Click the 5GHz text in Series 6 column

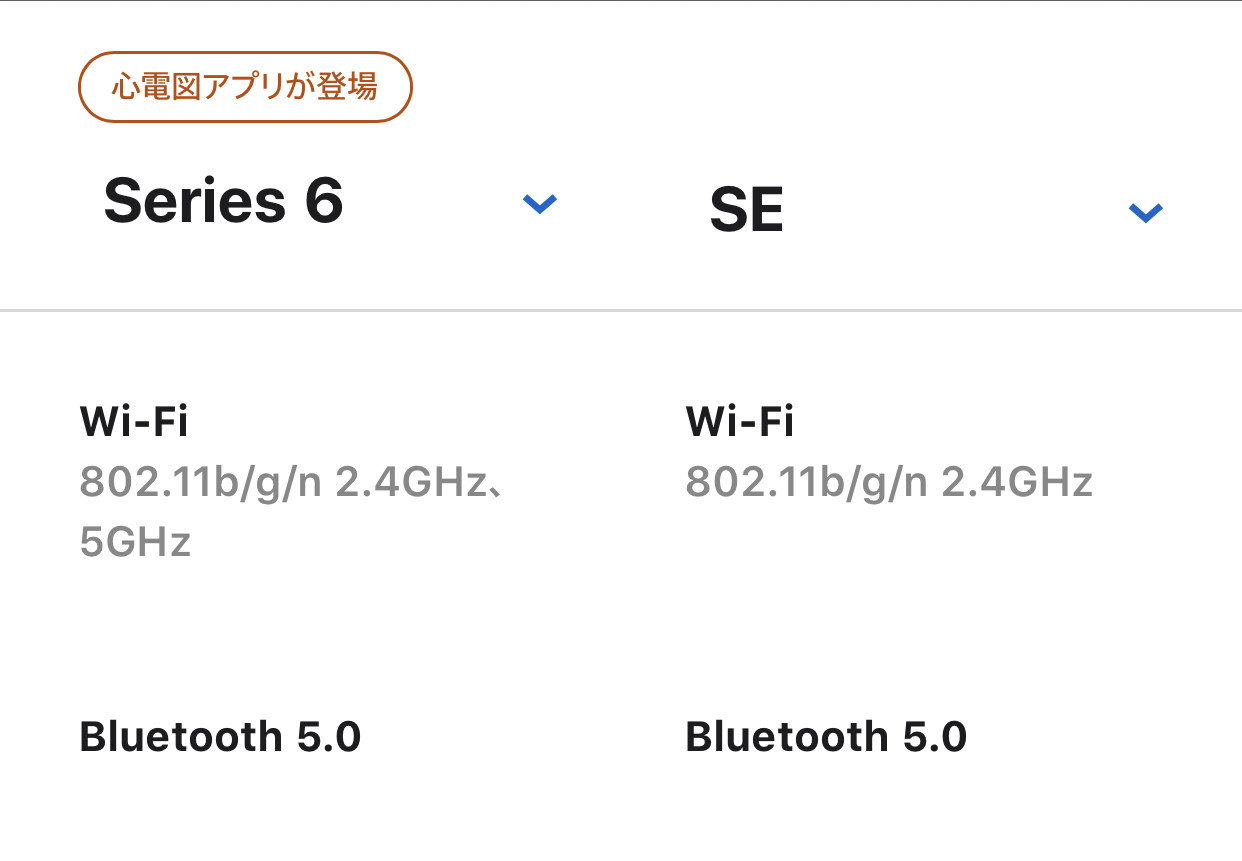(x=135, y=543)
